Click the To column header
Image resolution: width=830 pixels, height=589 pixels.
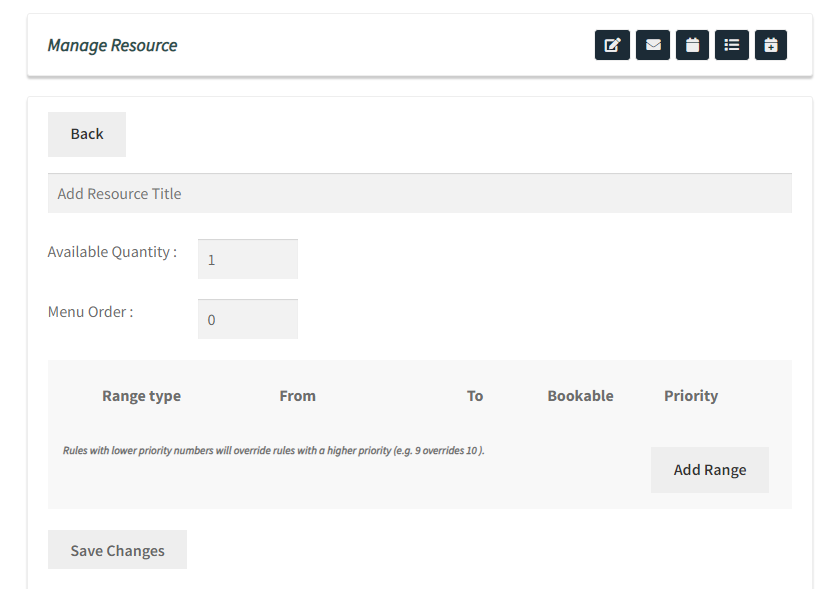[475, 396]
